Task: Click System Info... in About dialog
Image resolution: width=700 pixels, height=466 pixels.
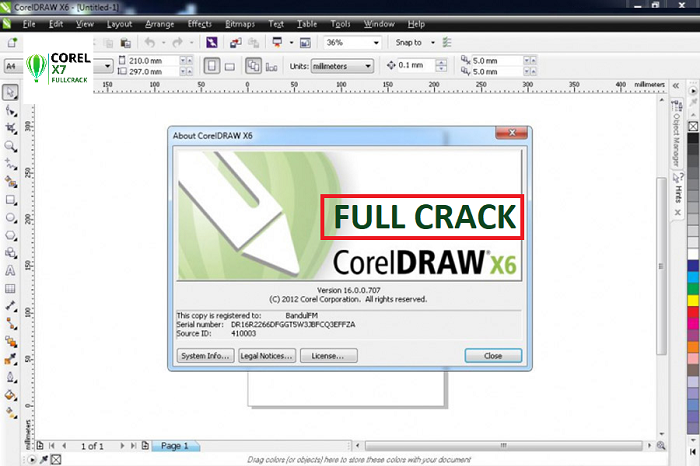Action: click(x=205, y=356)
